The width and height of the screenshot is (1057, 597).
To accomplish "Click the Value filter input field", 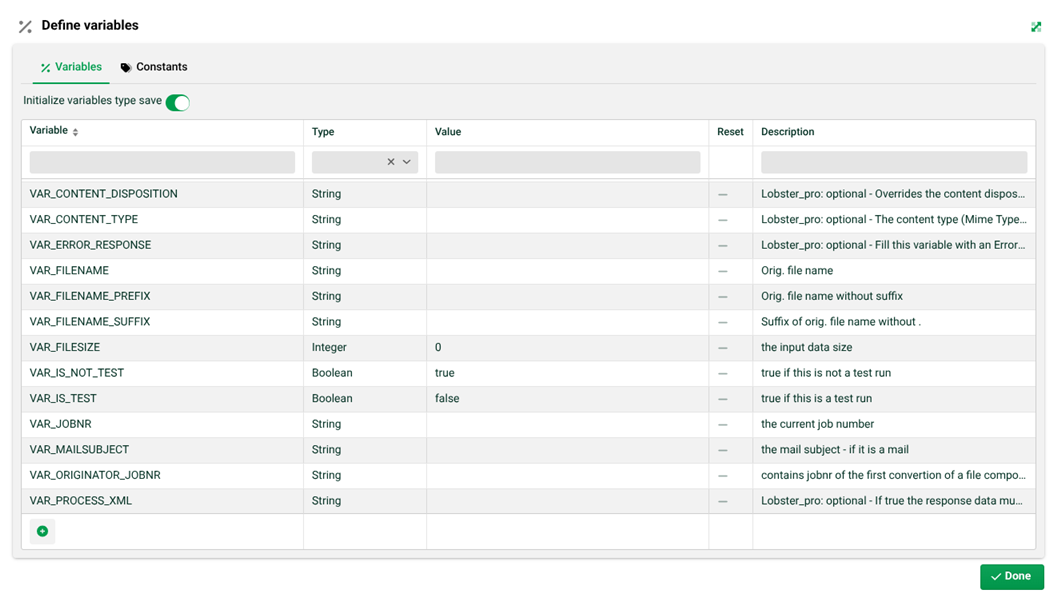I will point(568,162).
